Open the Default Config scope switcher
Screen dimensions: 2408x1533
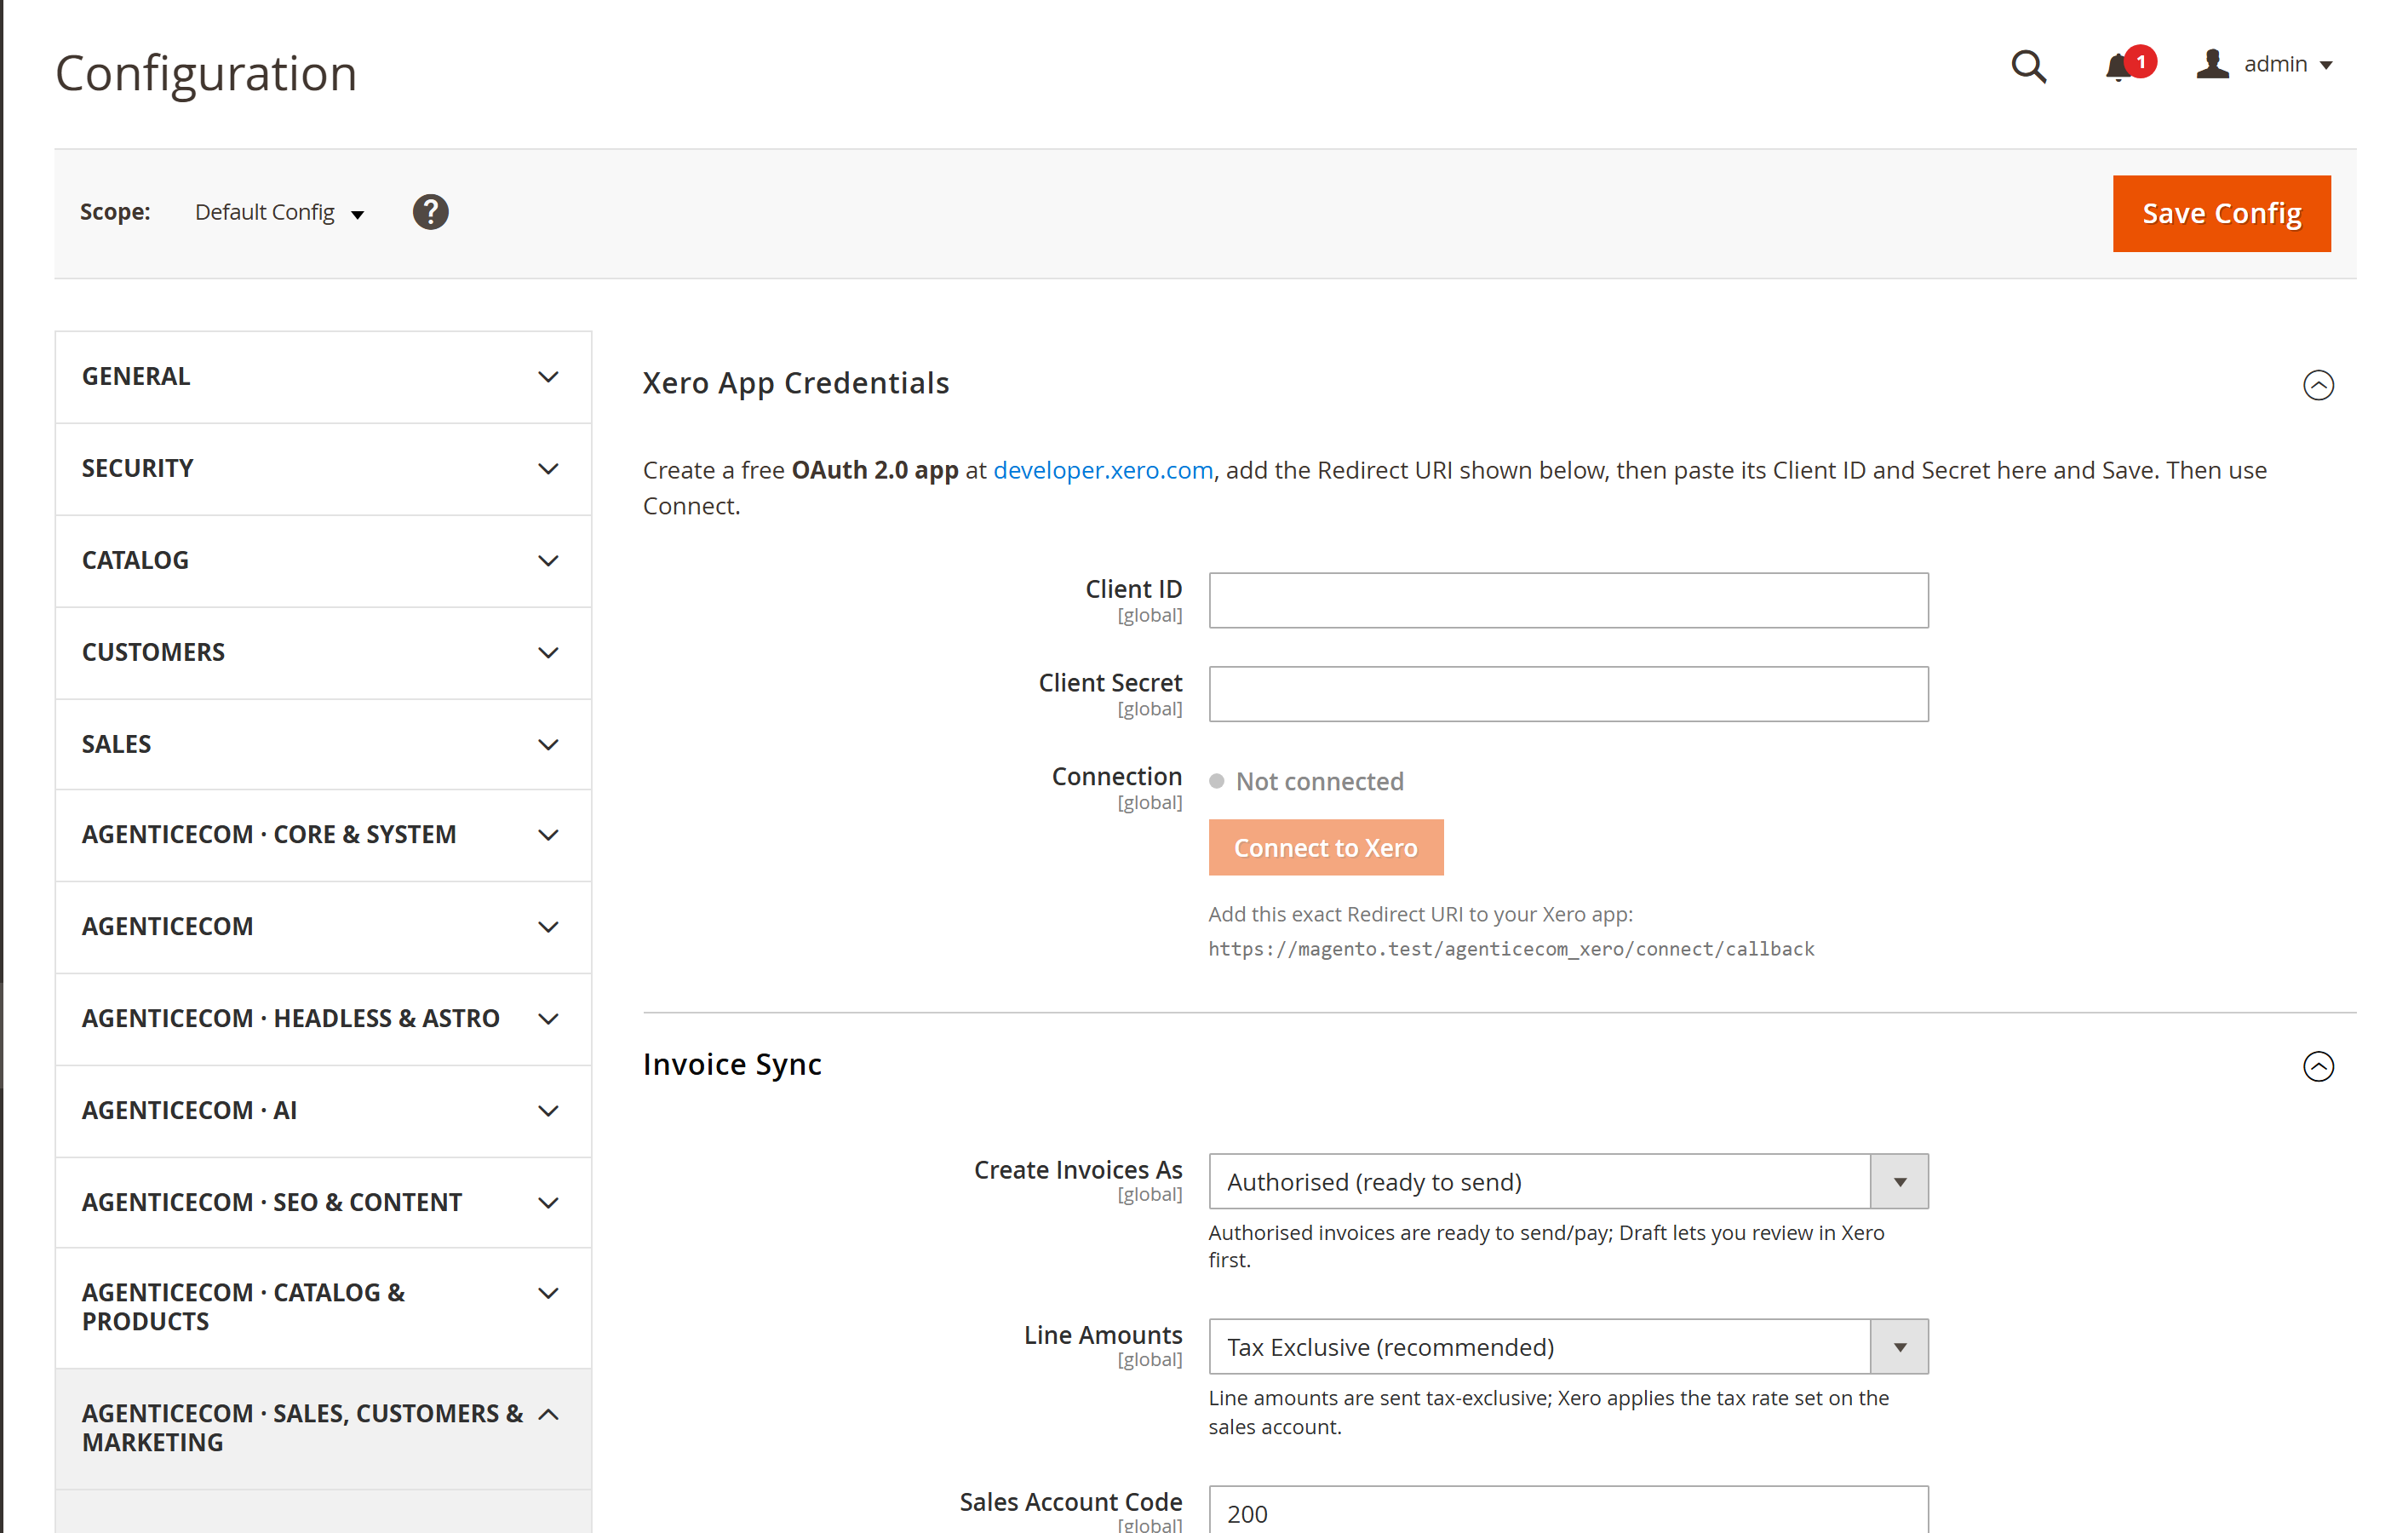click(x=279, y=212)
